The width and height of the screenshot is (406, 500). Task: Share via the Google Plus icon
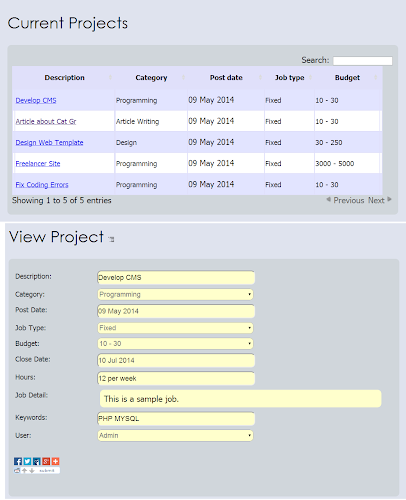pyautogui.click(x=46, y=461)
